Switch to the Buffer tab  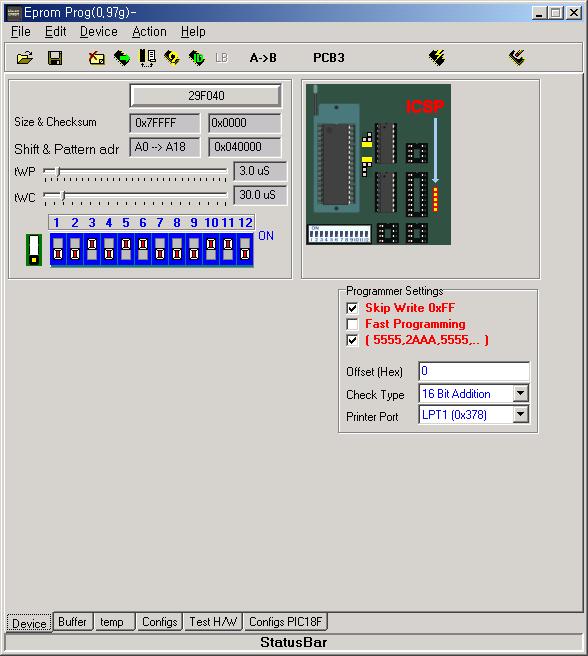[72, 622]
